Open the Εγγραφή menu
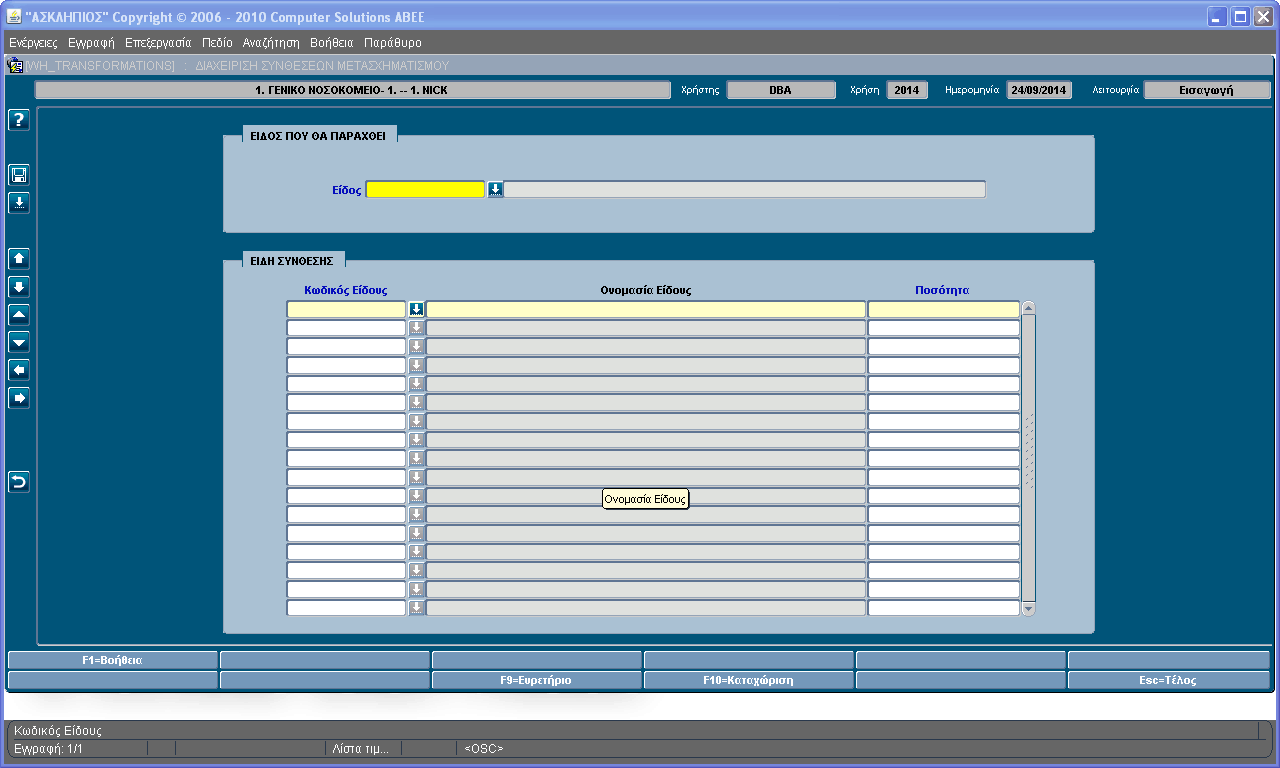This screenshot has width=1280, height=768. tap(91, 43)
